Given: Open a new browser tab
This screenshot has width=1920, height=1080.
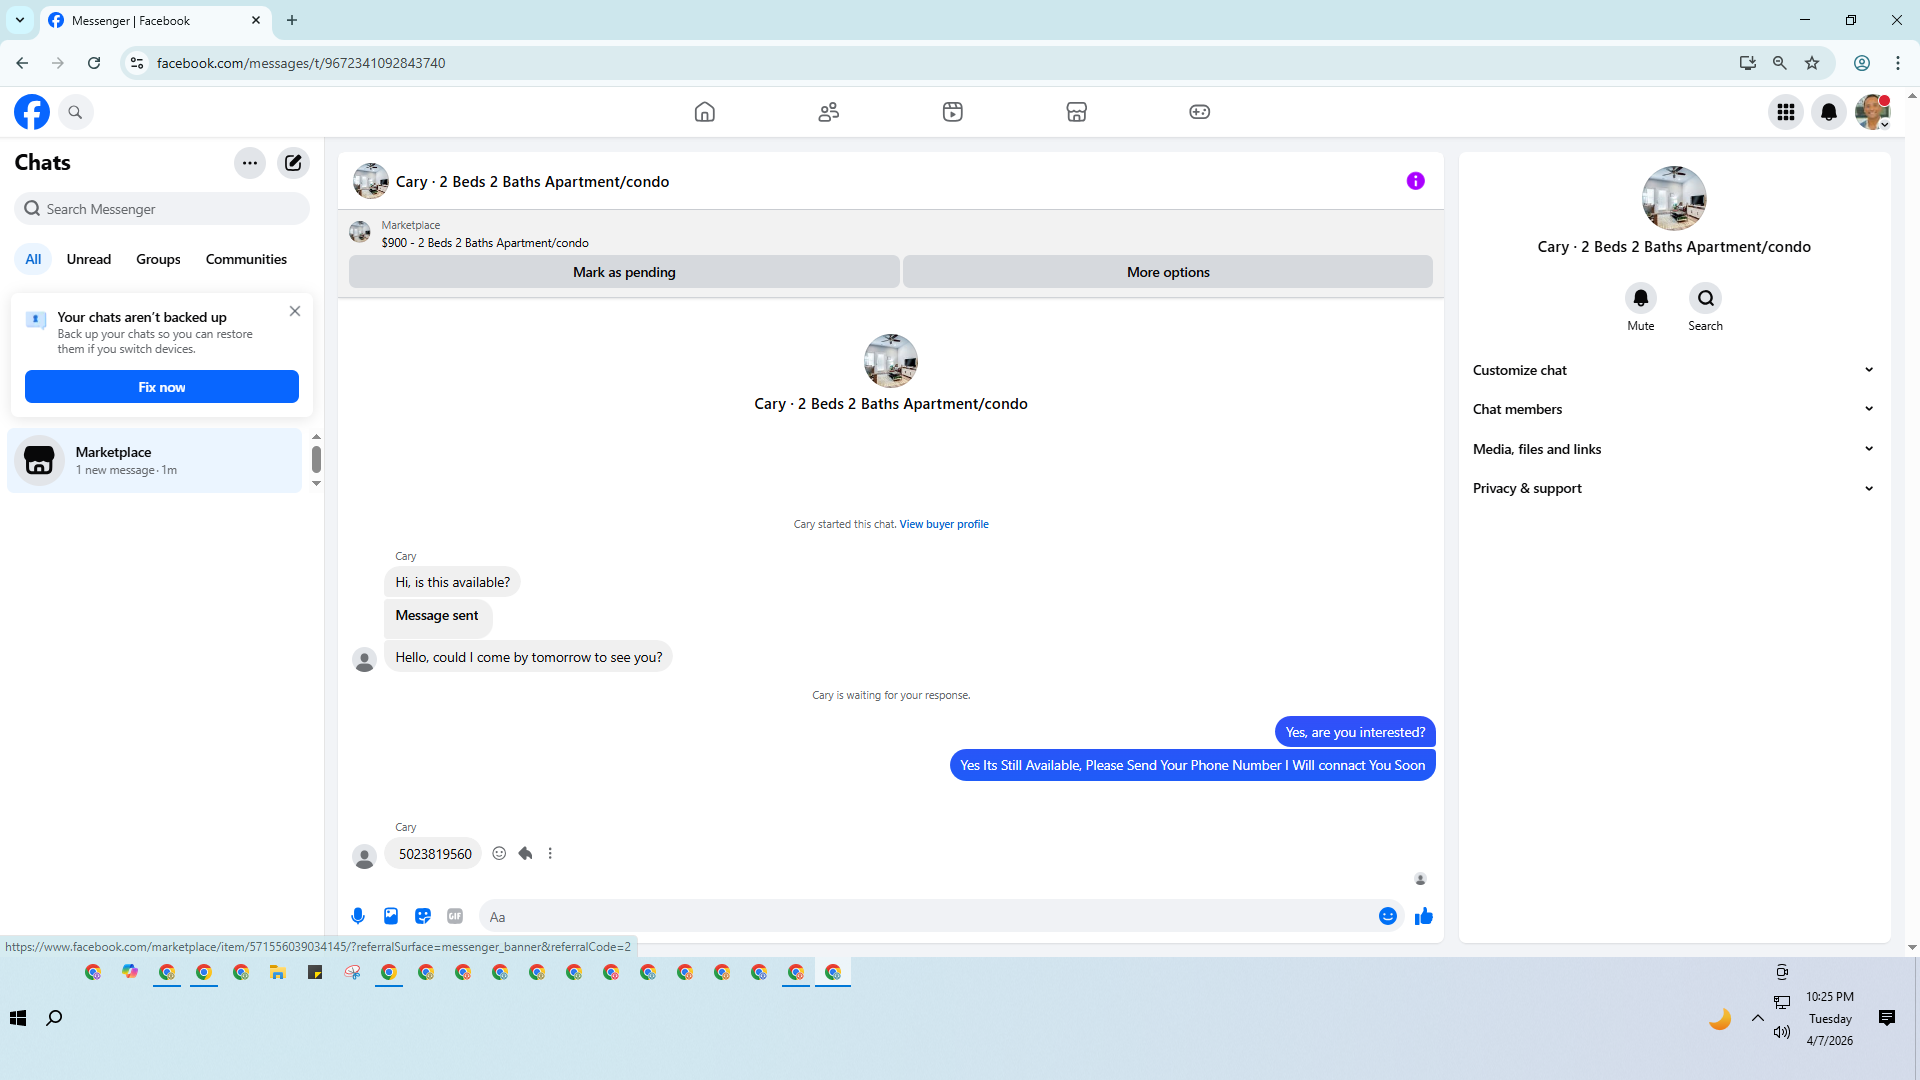Looking at the screenshot, I should coord(292,20).
